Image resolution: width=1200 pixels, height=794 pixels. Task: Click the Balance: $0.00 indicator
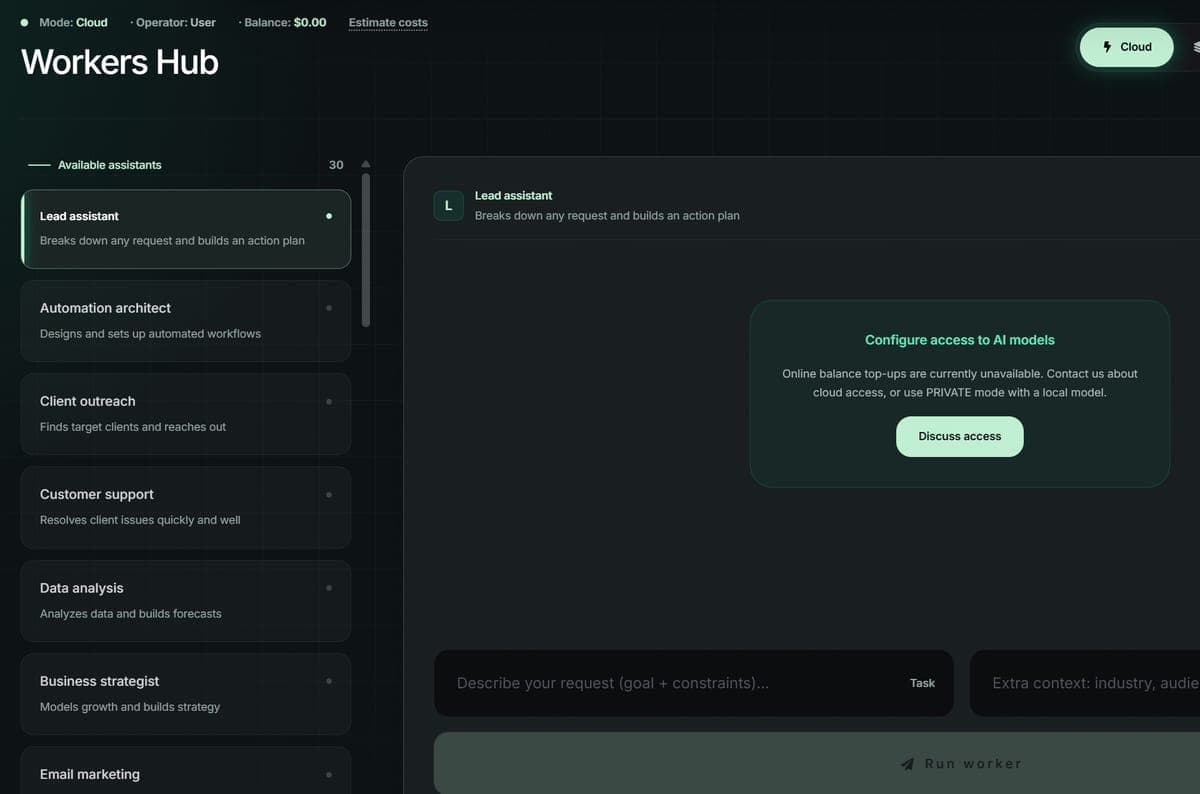click(x=285, y=22)
